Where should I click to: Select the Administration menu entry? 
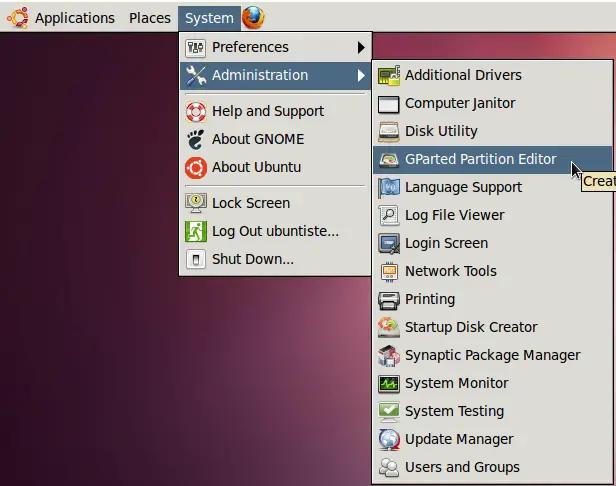(275, 75)
